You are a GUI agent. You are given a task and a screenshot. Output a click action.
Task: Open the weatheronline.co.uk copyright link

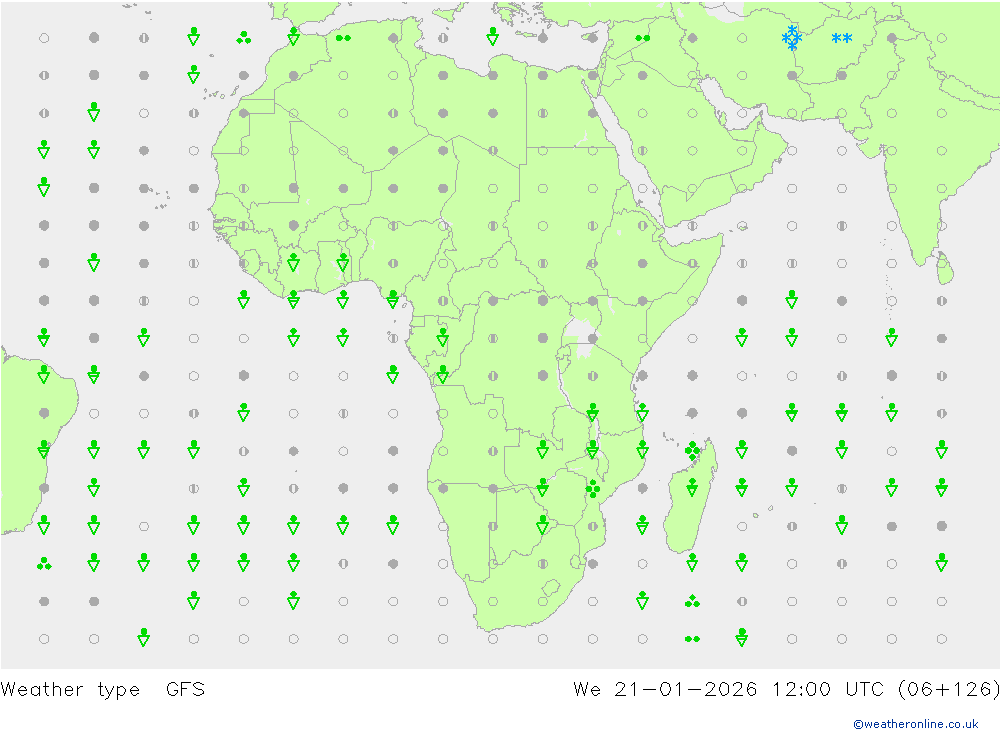[x=916, y=724]
